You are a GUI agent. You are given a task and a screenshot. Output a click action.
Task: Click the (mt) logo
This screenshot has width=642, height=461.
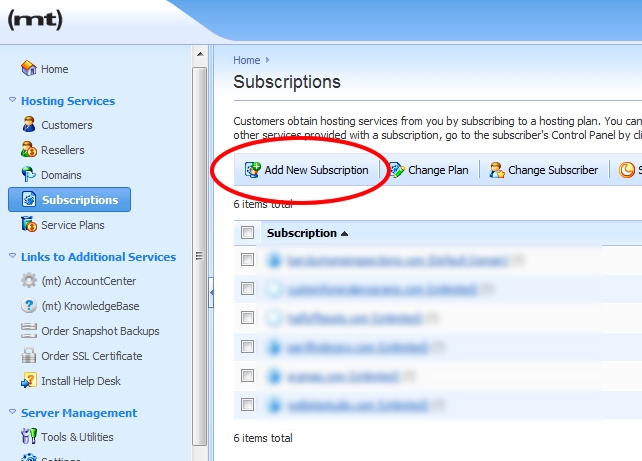[35, 20]
